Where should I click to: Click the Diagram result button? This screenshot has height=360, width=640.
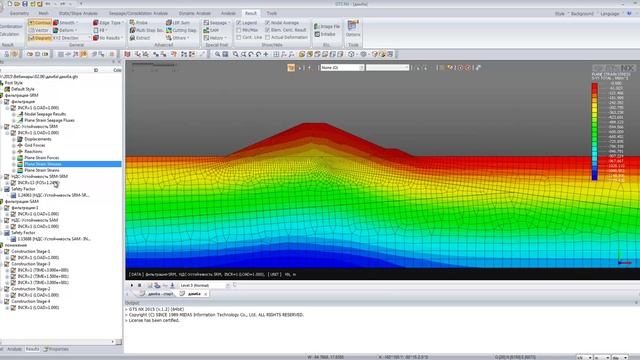(x=40, y=38)
